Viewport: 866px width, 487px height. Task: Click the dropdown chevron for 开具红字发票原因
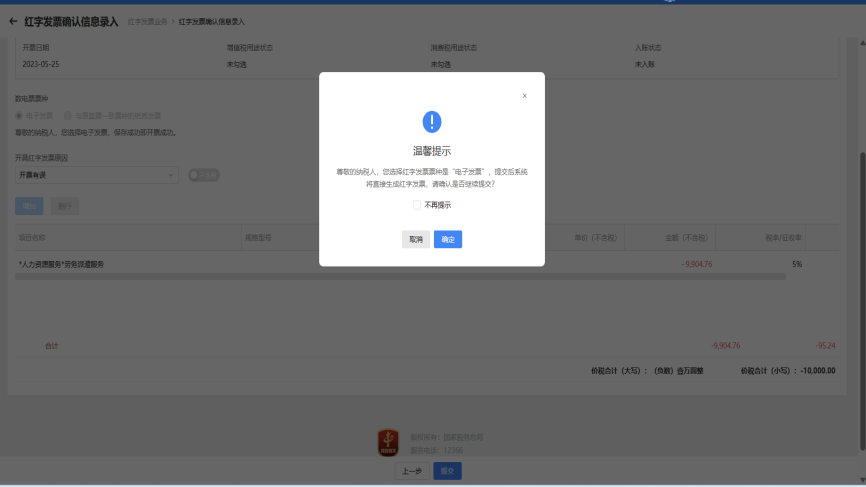pyautogui.click(x=170, y=175)
